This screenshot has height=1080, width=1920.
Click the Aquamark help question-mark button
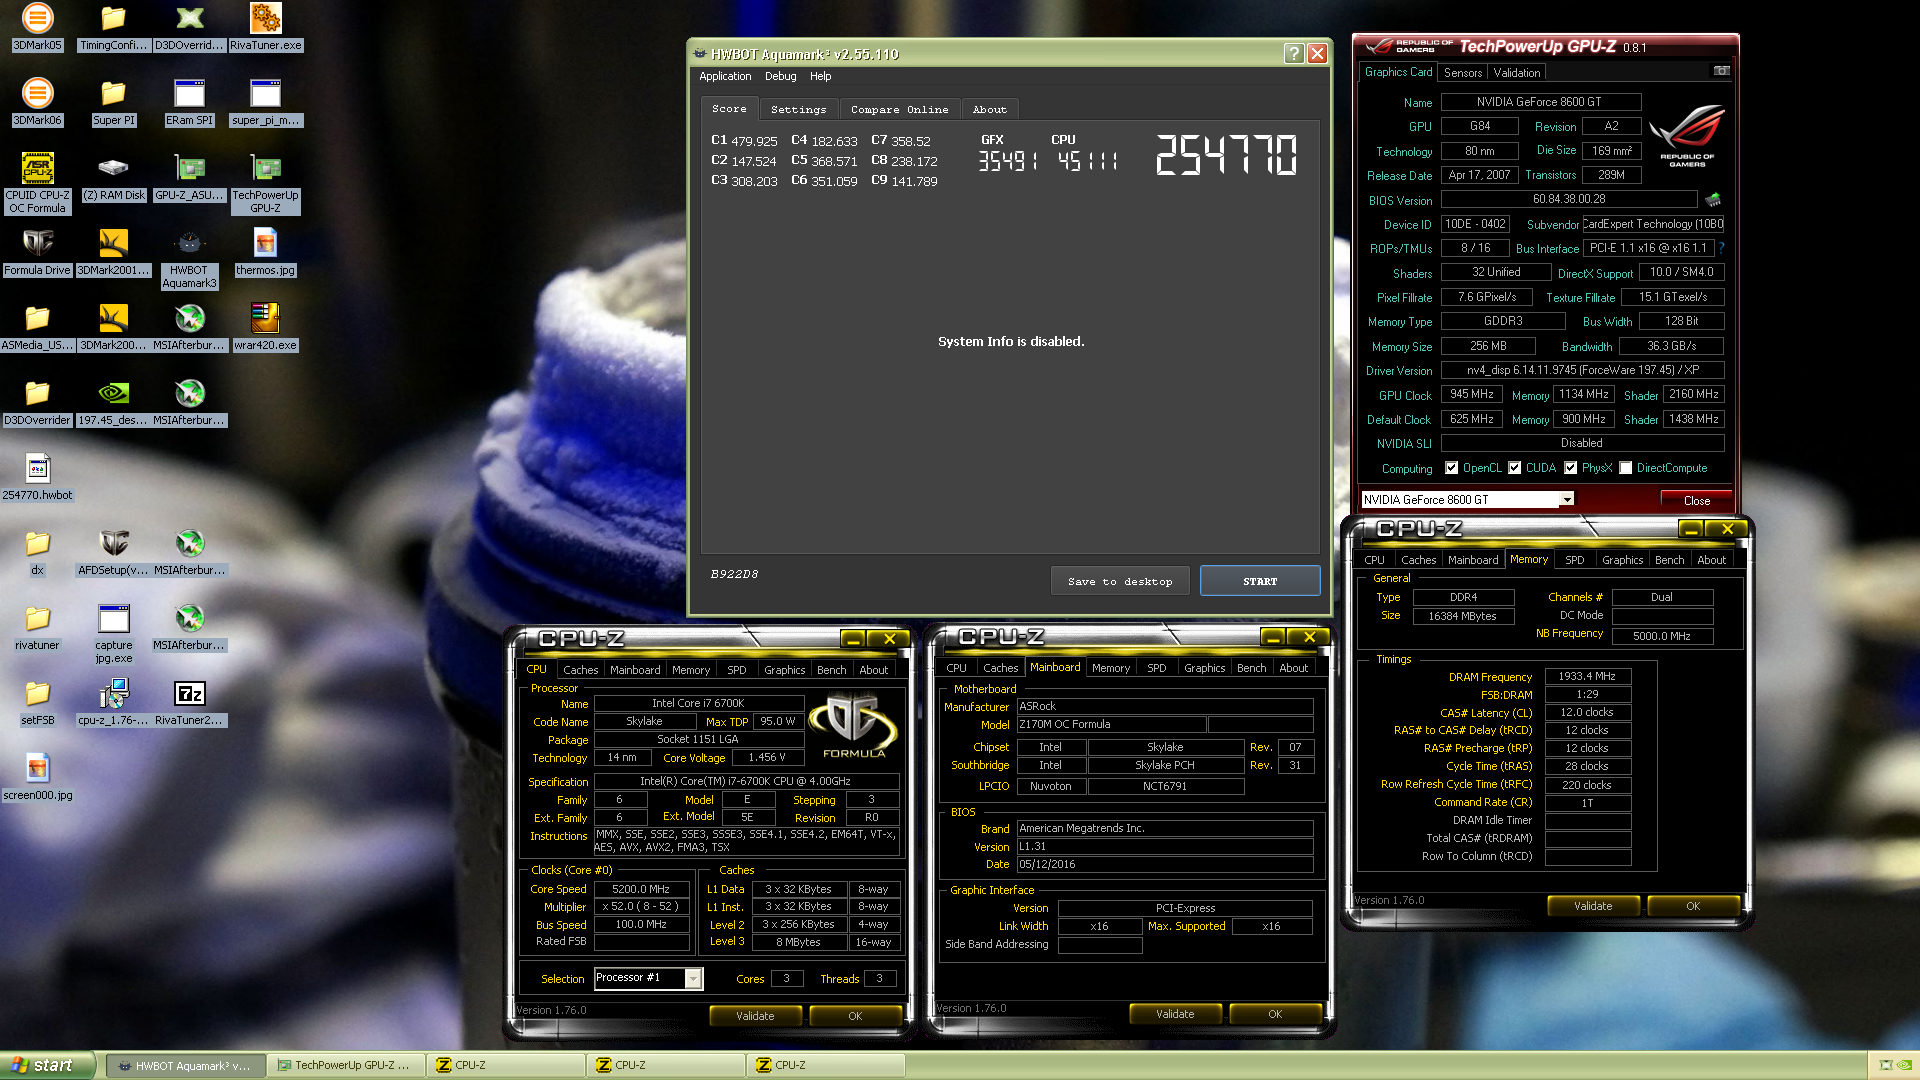coord(1294,54)
